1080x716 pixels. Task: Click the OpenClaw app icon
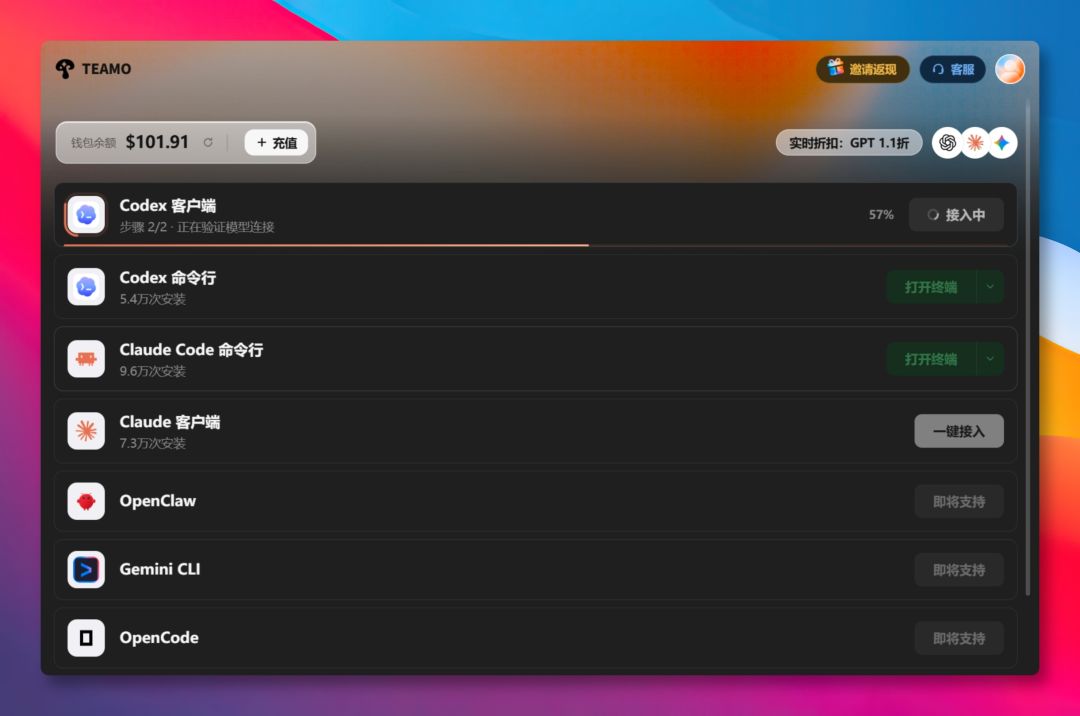(86, 501)
